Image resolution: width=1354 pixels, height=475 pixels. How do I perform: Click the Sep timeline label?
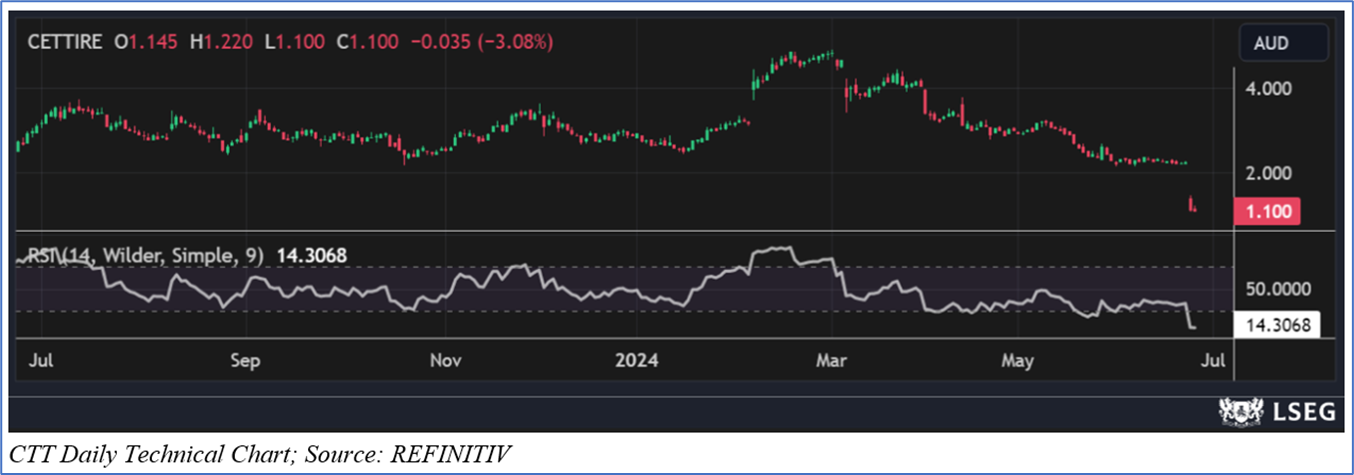pyautogui.click(x=245, y=359)
